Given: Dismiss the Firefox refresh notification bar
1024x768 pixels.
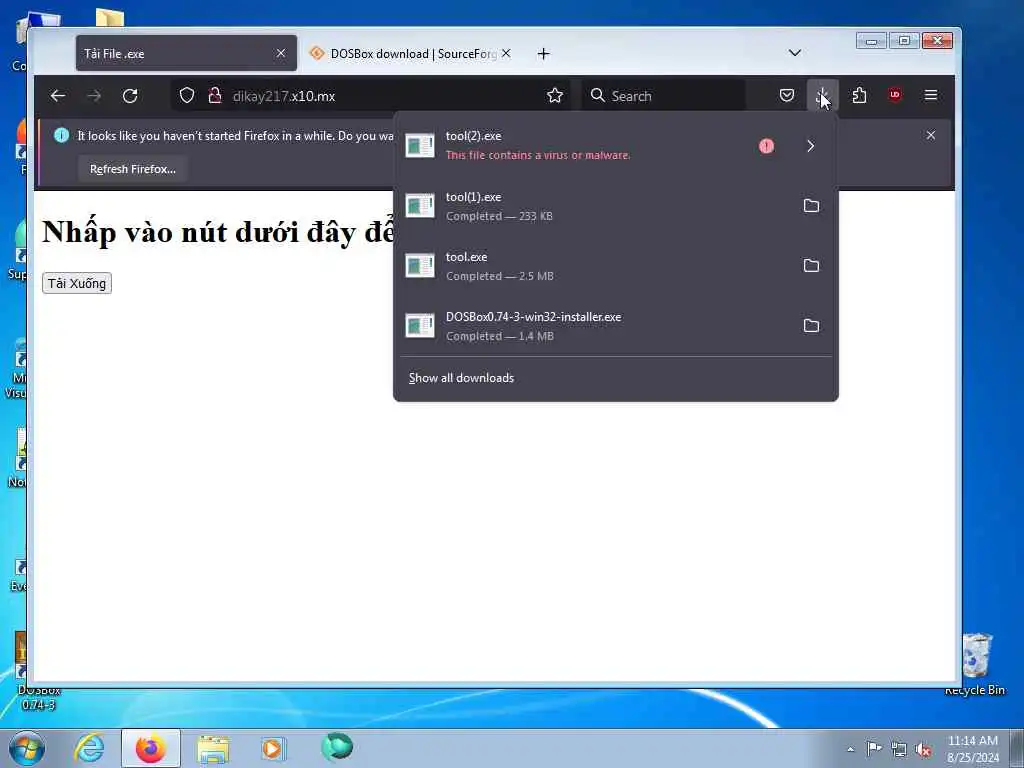Looking at the screenshot, I should tap(931, 135).
